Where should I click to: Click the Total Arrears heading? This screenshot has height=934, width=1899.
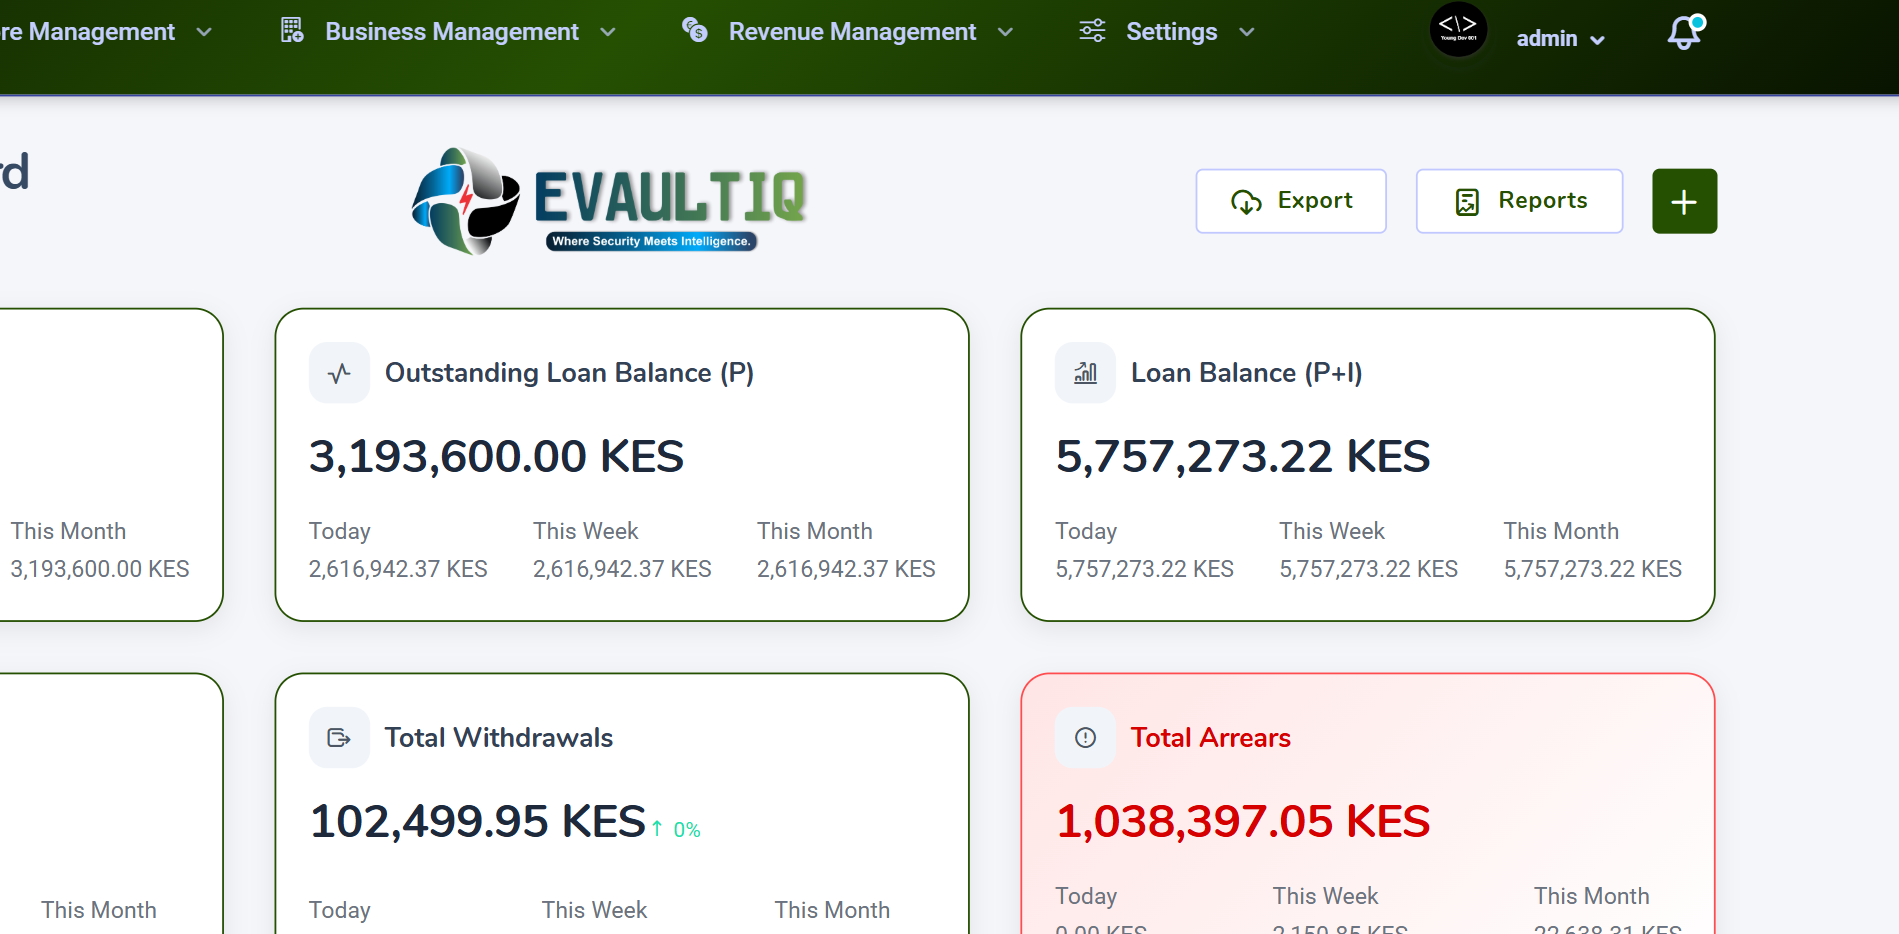1210,738
